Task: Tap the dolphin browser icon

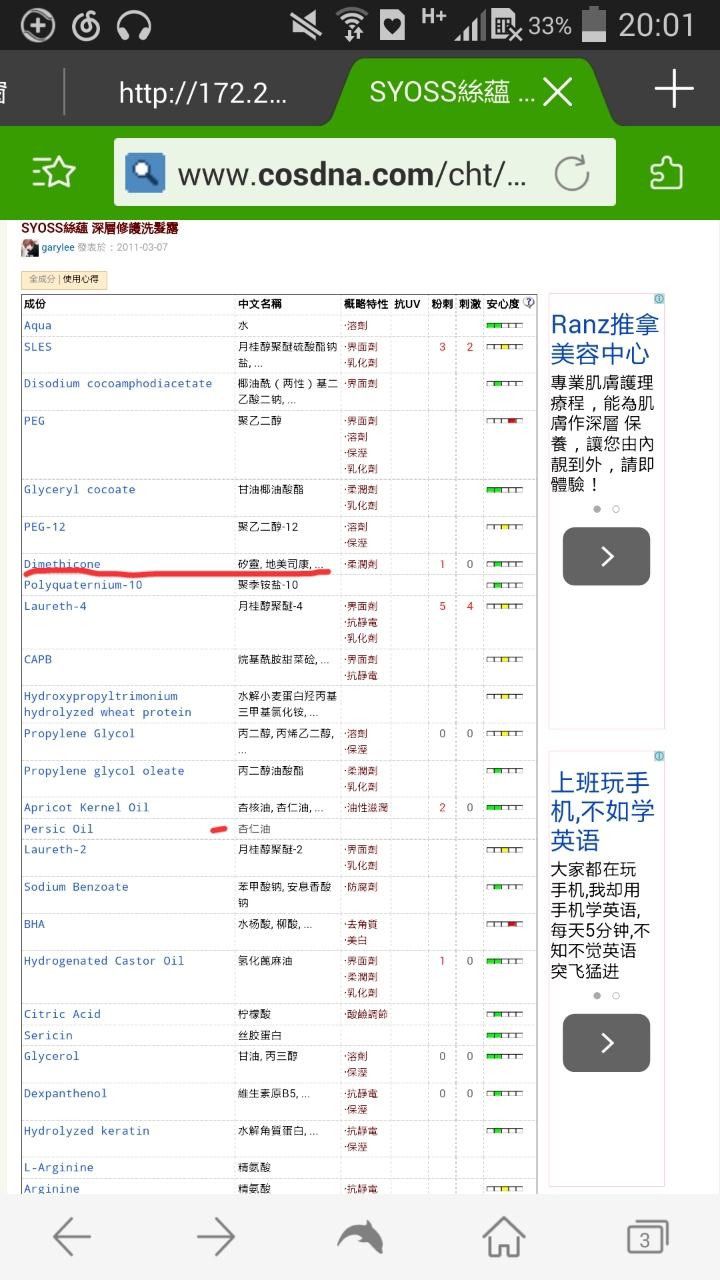Action: point(360,1238)
